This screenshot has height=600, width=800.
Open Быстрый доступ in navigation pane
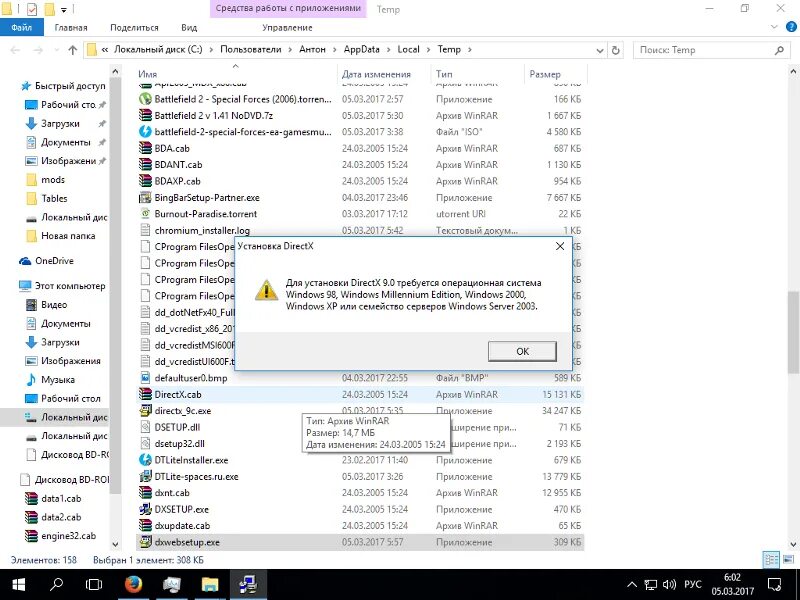pyautogui.click(x=69, y=86)
